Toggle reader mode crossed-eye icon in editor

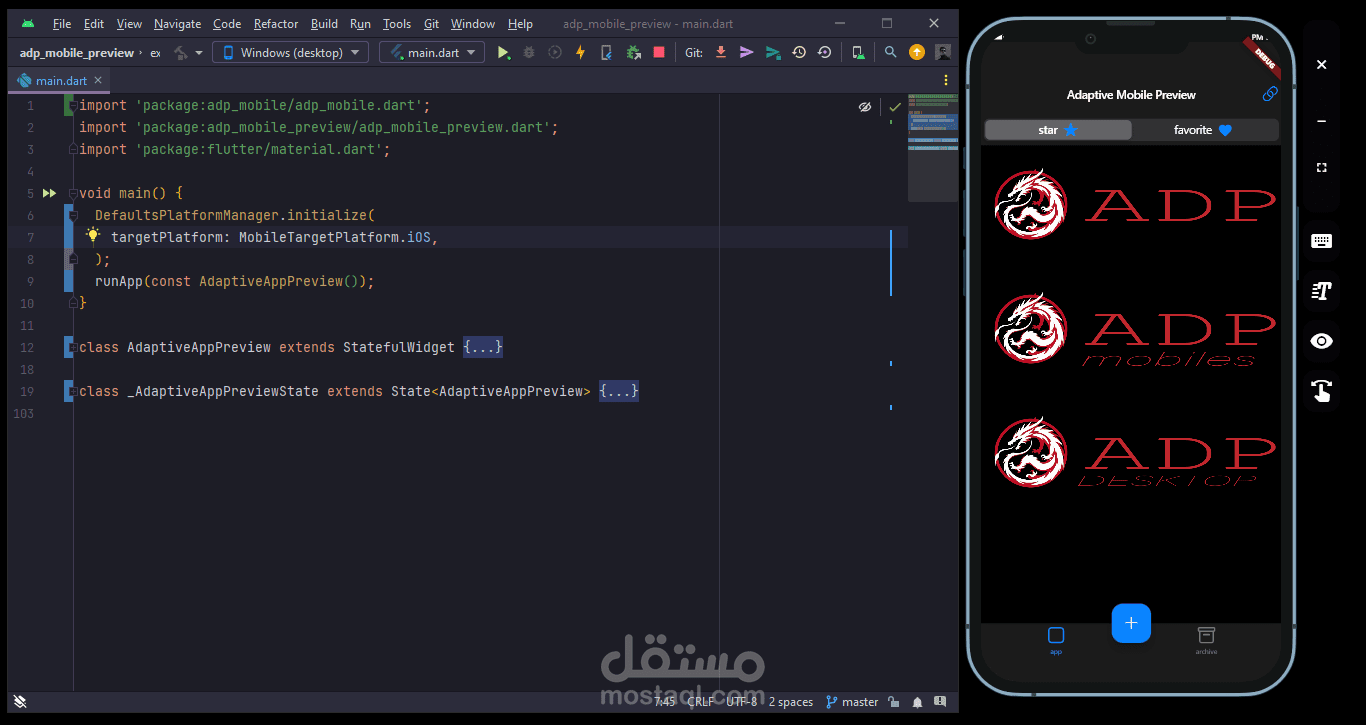tap(865, 106)
